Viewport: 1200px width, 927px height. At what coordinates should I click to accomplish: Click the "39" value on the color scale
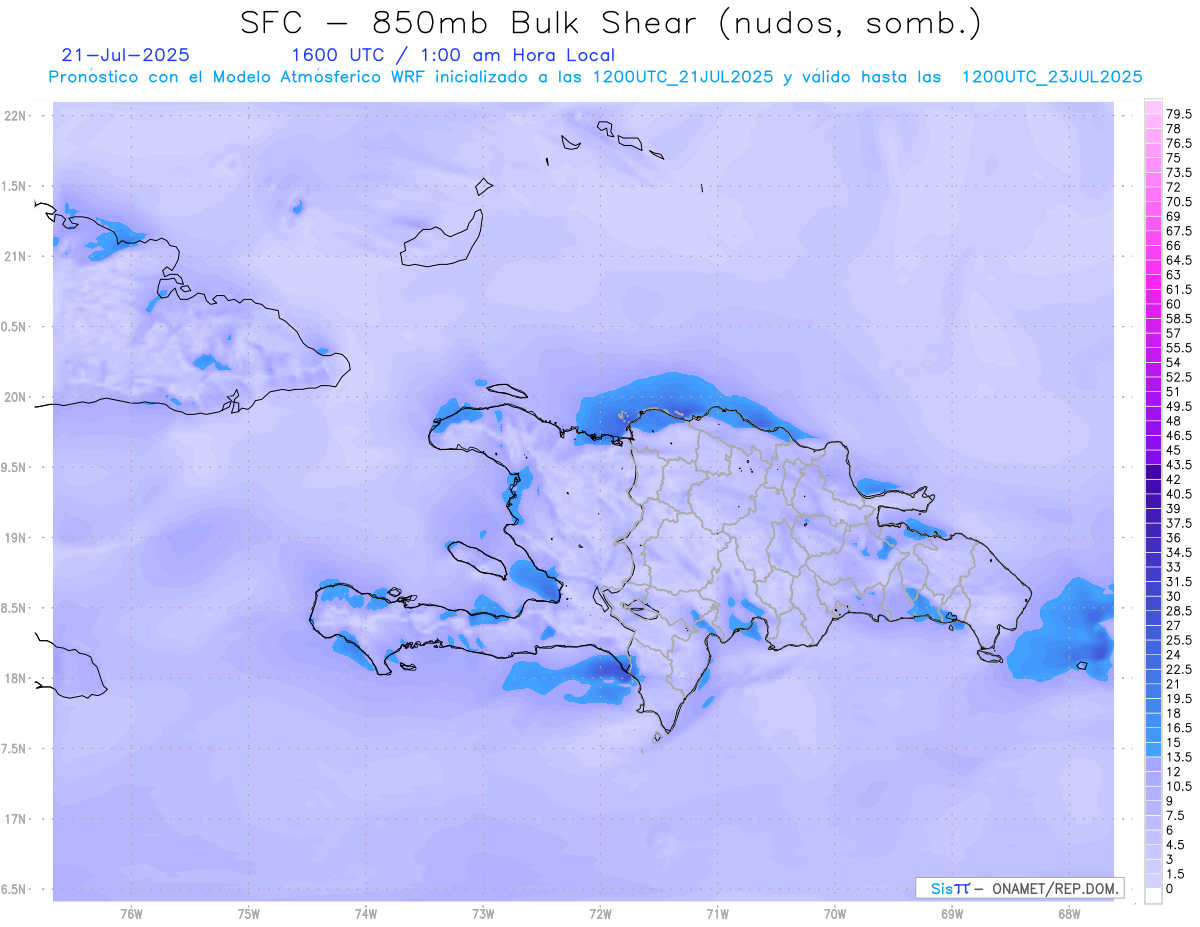click(x=1174, y=508)
